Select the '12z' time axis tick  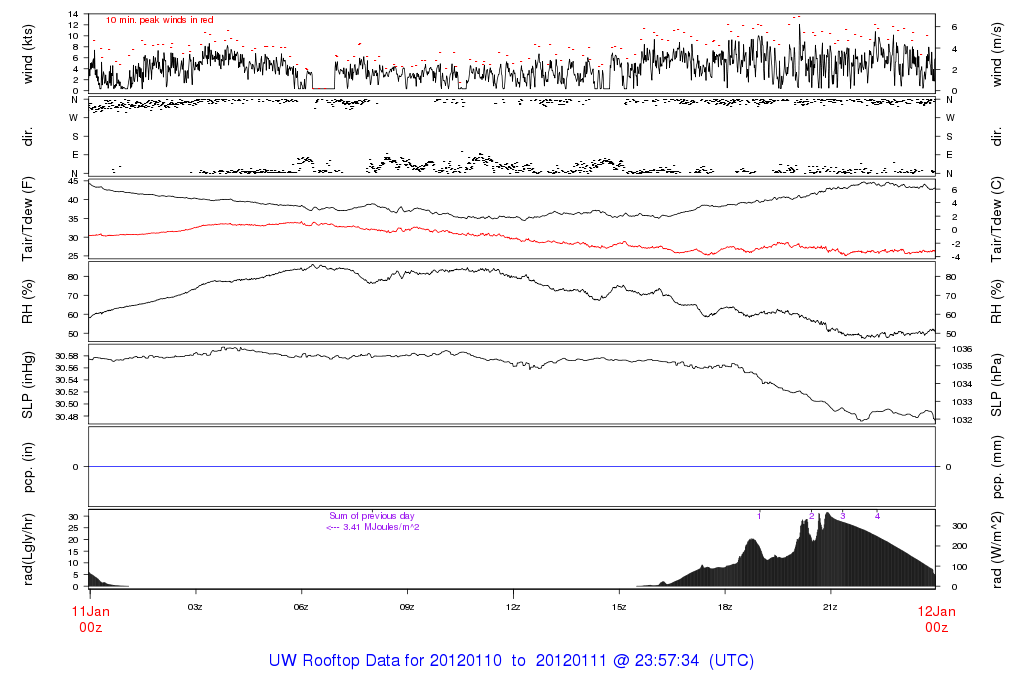coord(513,607)
